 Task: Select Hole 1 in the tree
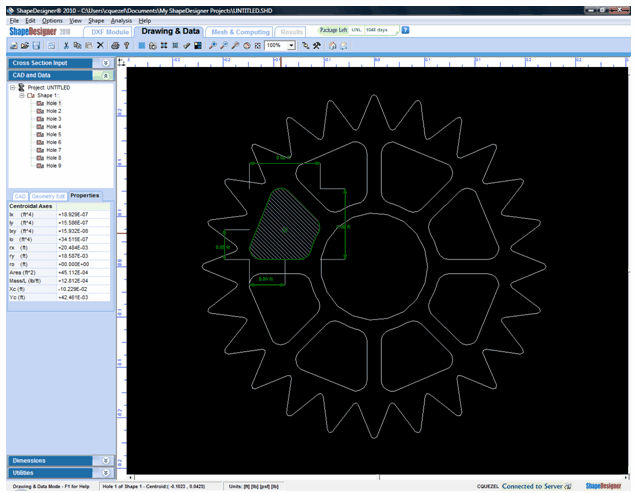pos(54,103)
